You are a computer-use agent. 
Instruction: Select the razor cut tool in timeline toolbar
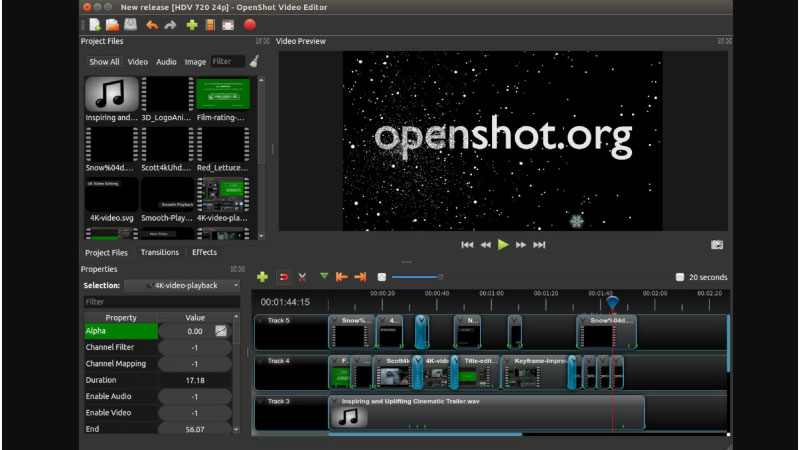coord(302,277)
